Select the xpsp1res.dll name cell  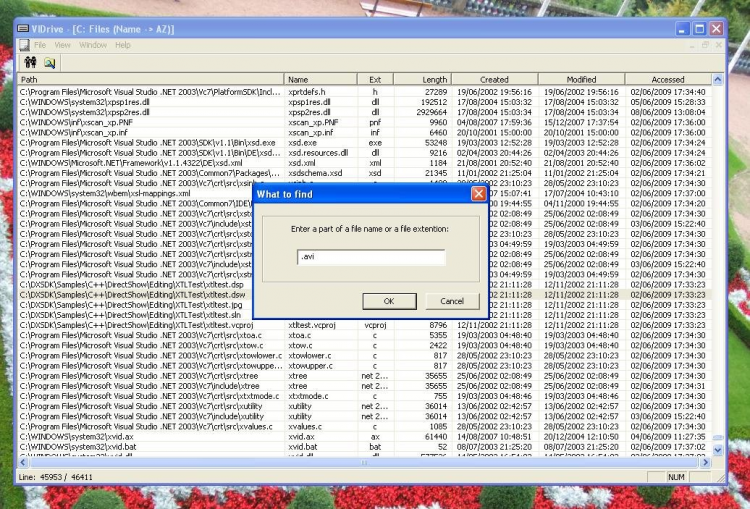309,102
